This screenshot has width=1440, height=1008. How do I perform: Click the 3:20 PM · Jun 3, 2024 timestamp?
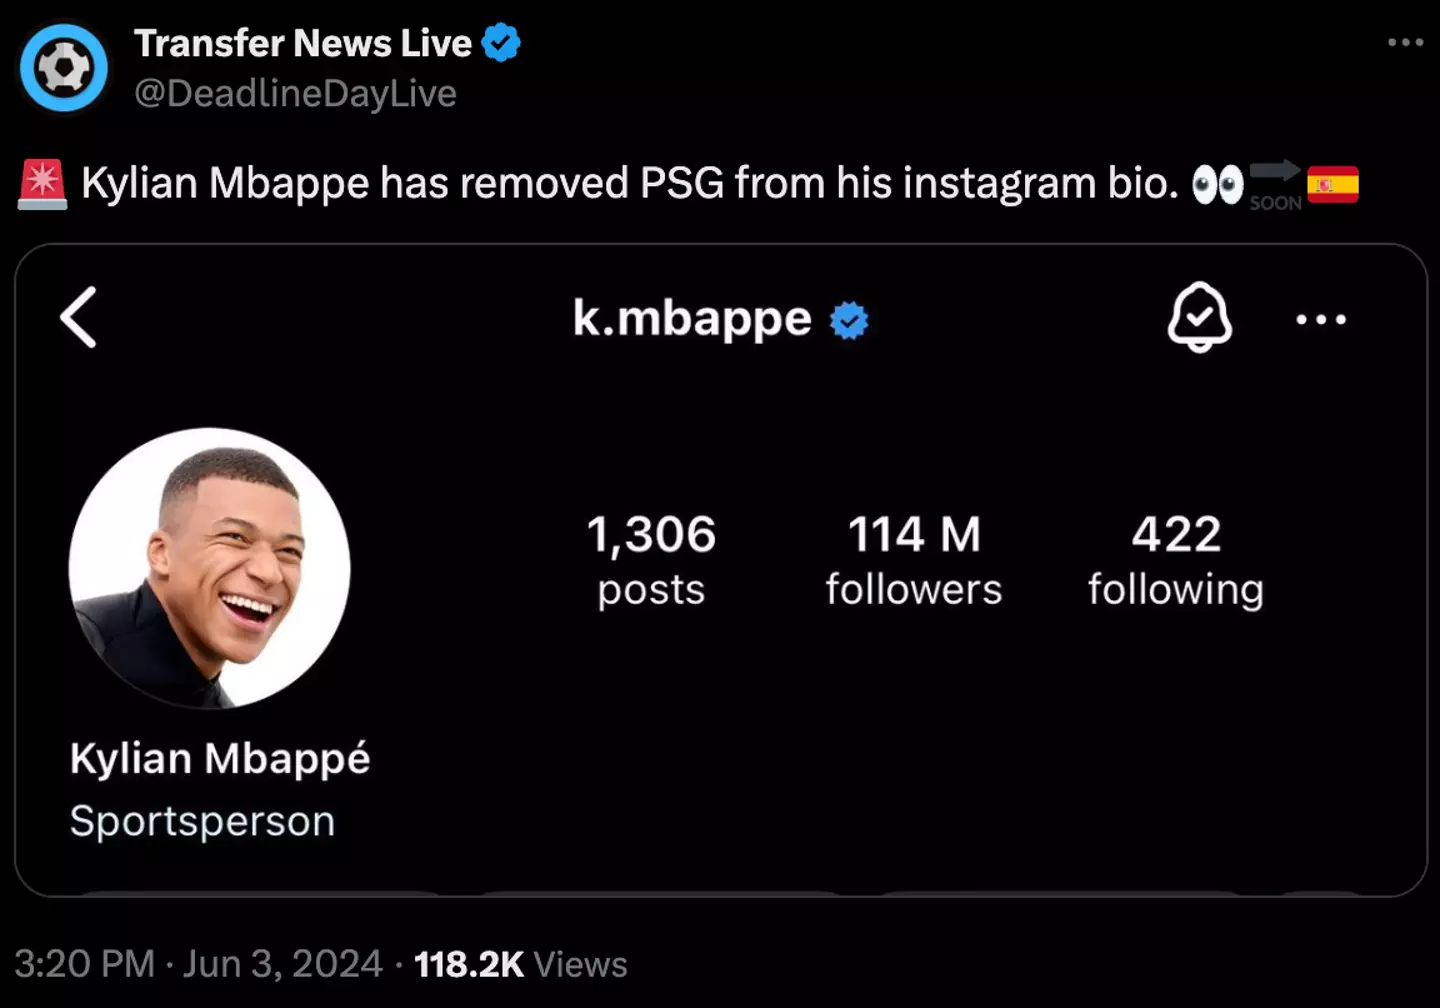pos(198,964)
